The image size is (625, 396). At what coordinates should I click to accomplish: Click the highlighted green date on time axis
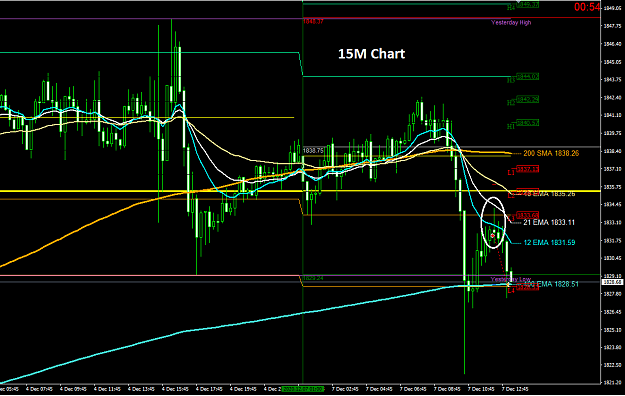click(x=303, y=389)
